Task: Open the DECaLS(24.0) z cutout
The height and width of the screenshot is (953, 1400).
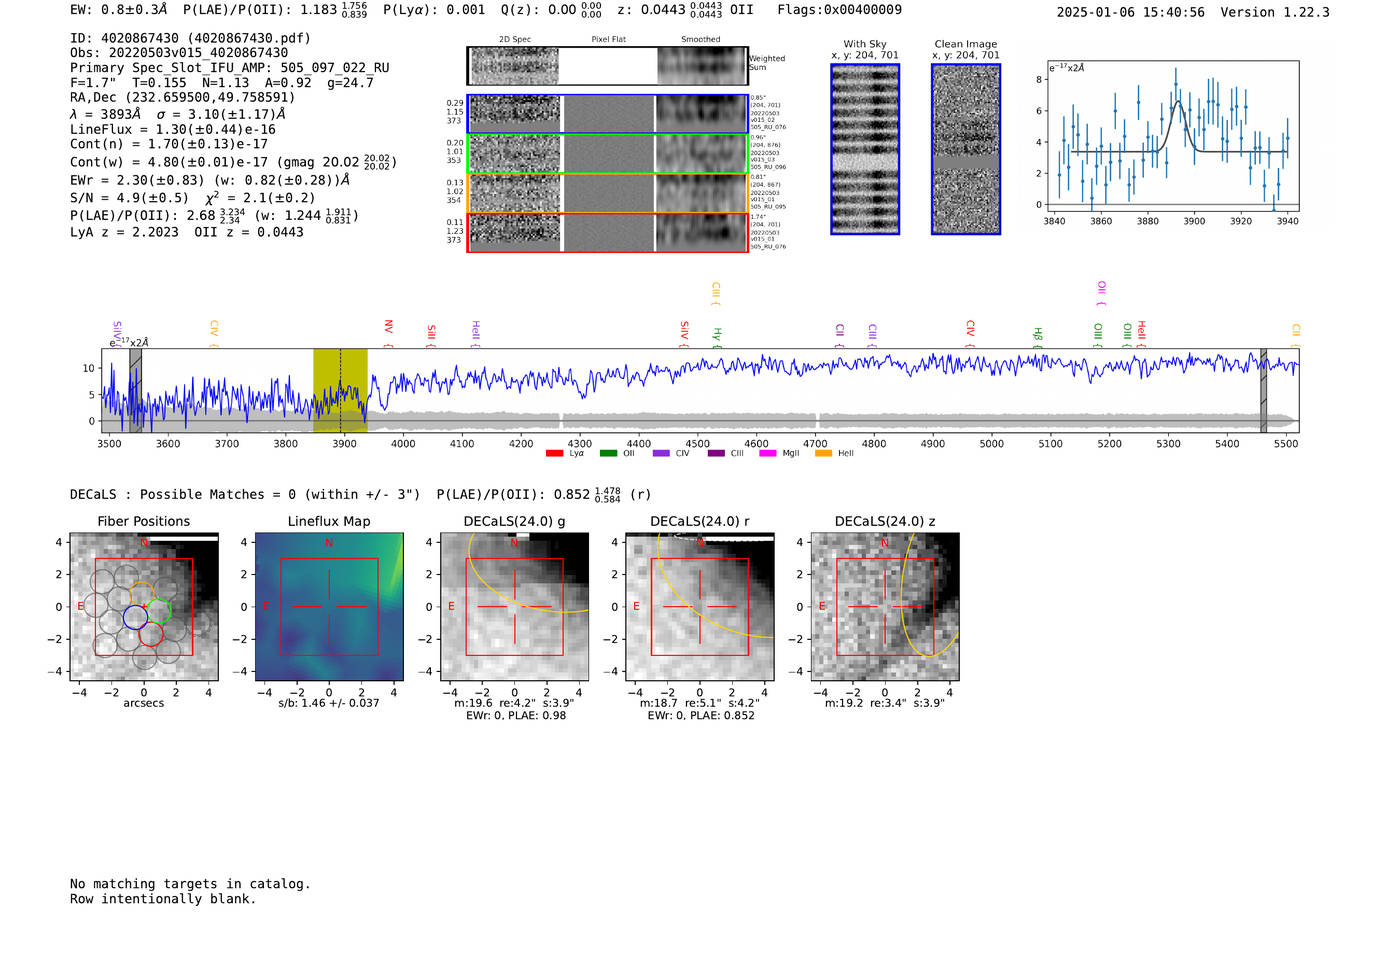Action: click(x=885, y=607)
